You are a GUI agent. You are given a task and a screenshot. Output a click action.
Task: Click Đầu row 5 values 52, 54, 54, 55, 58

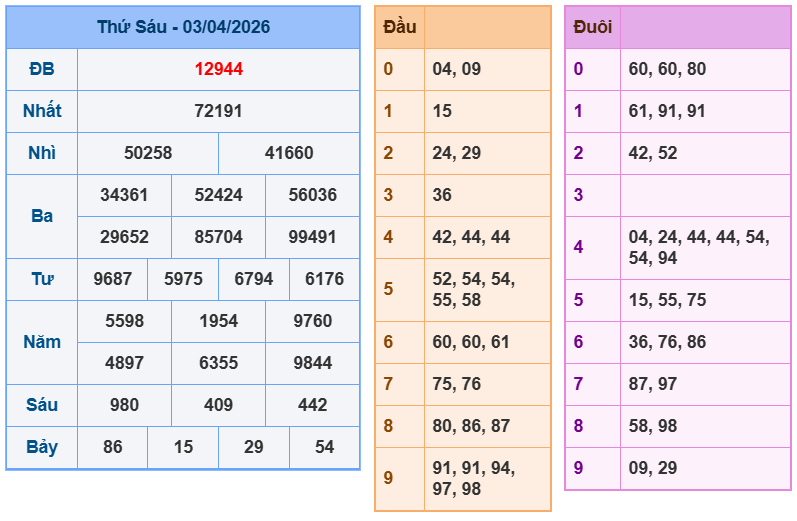pos(474,290)
